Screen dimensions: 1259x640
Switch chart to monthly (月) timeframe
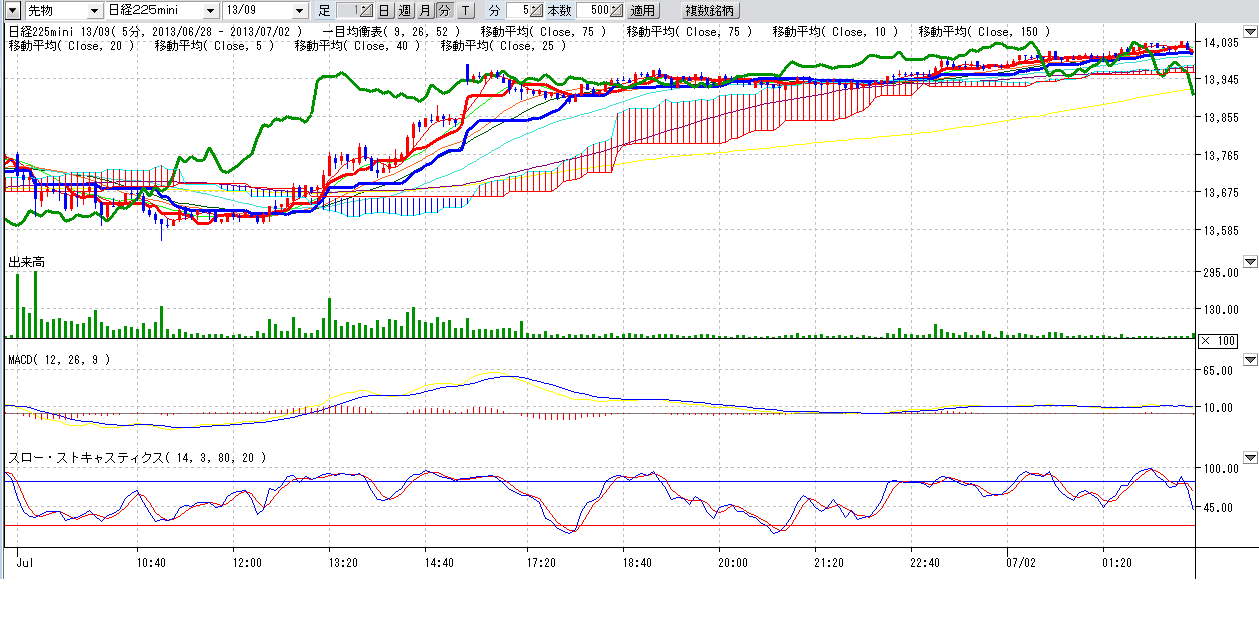tap(425, 11)
